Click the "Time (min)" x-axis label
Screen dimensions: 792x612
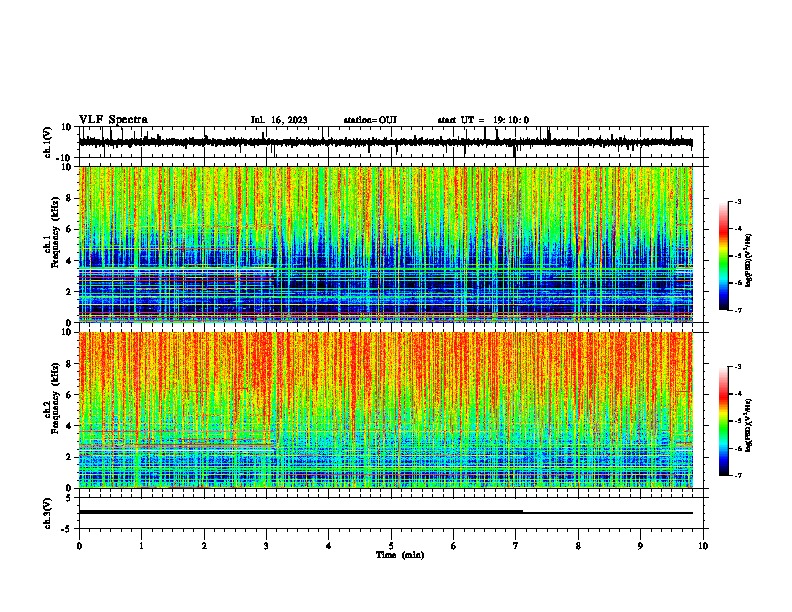400,555
